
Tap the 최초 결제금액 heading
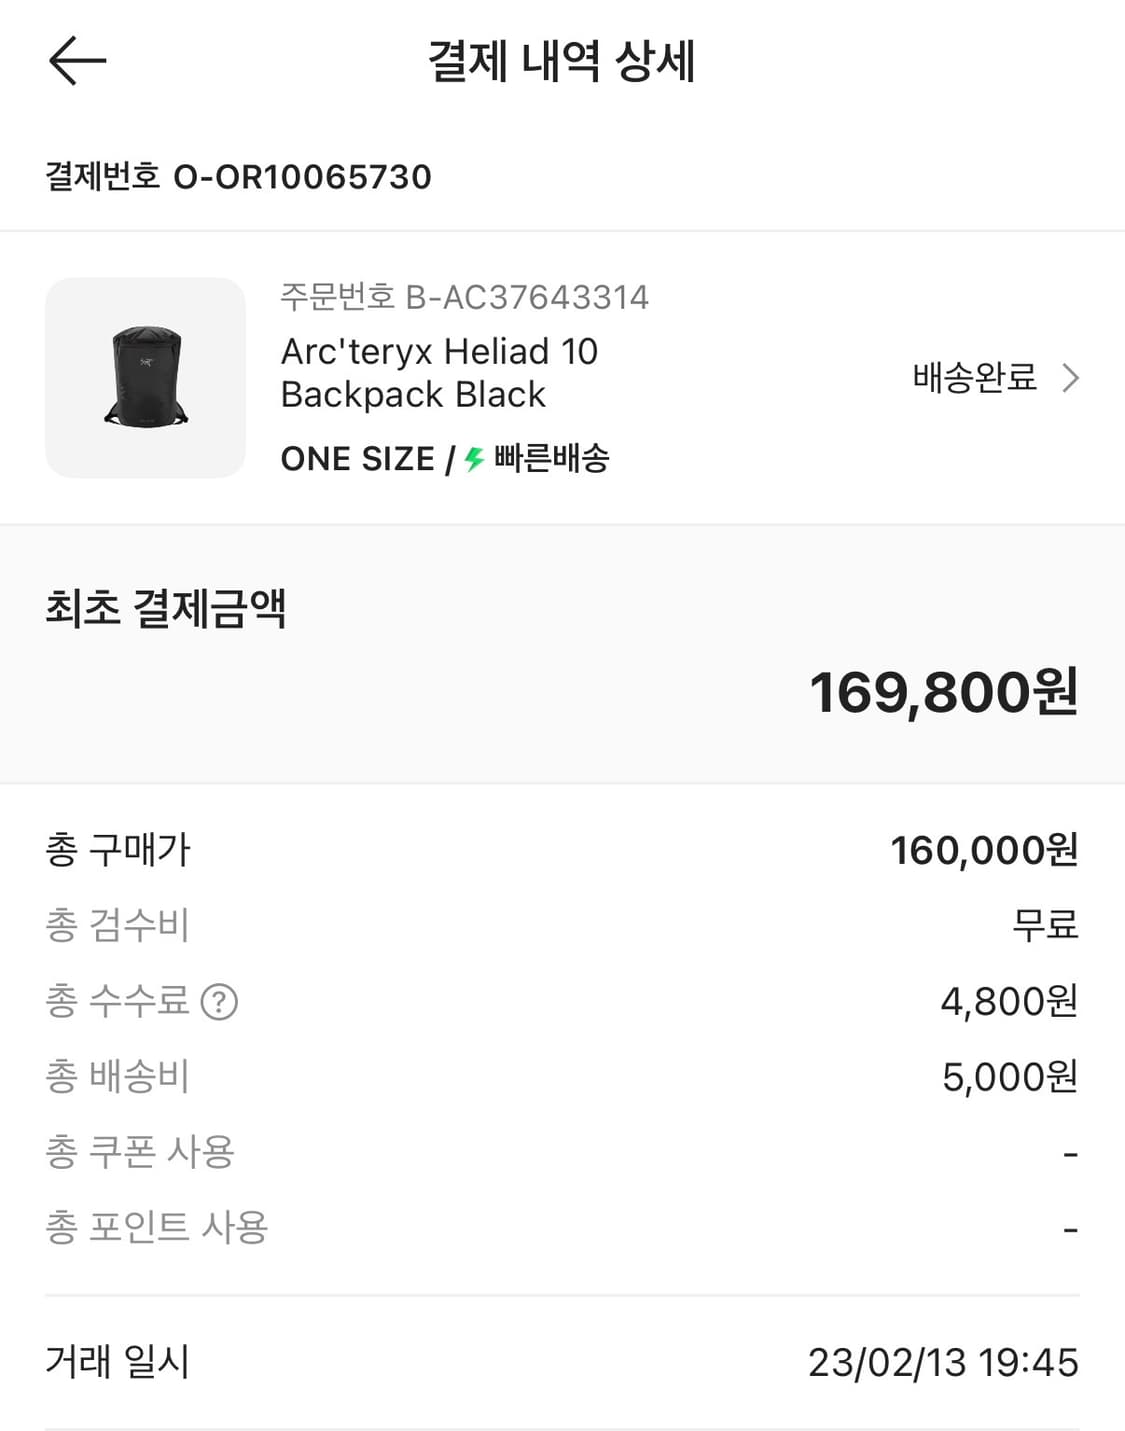[x=166, y=608]
